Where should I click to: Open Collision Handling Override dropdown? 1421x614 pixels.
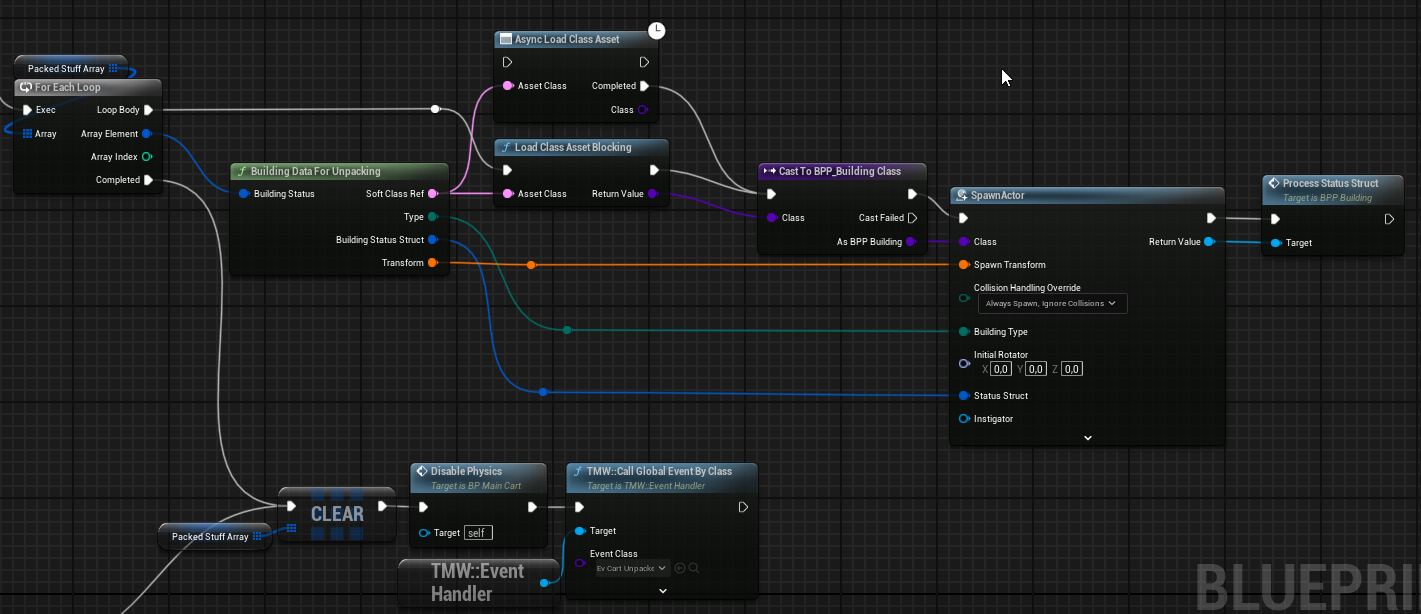click(1050, 303)
